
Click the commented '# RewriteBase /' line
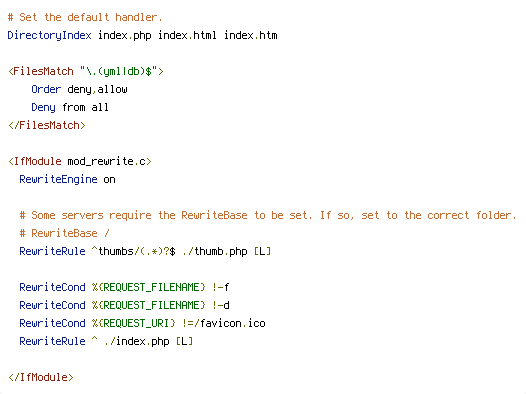pos(64,233)
